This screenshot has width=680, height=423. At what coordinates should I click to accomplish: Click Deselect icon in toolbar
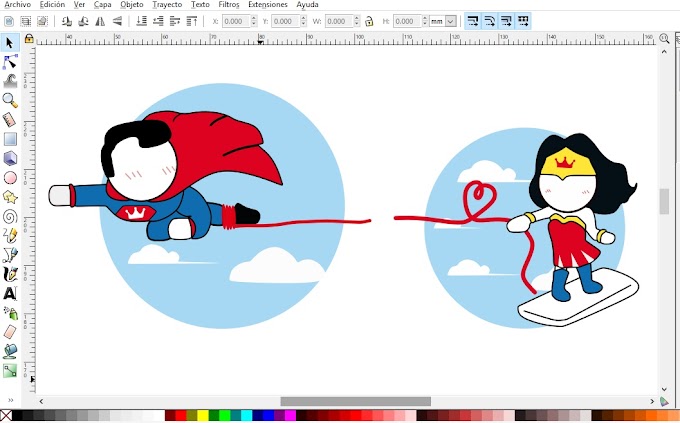(42, 21)
